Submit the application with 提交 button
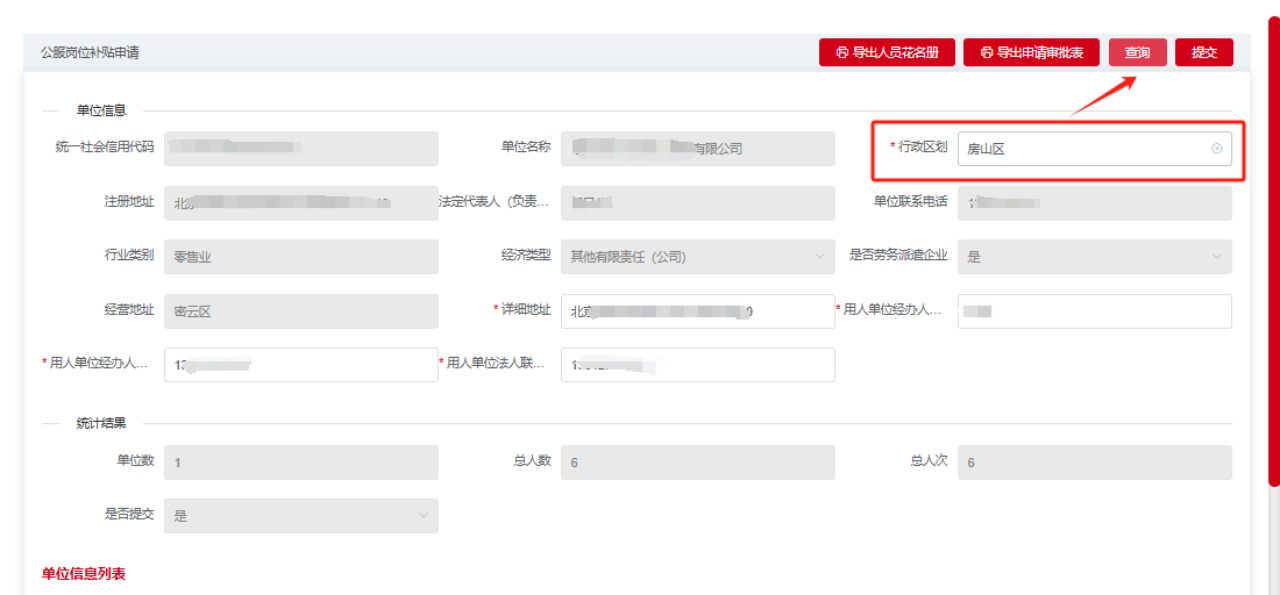 pyautogui.click(x=1204, y=53)
